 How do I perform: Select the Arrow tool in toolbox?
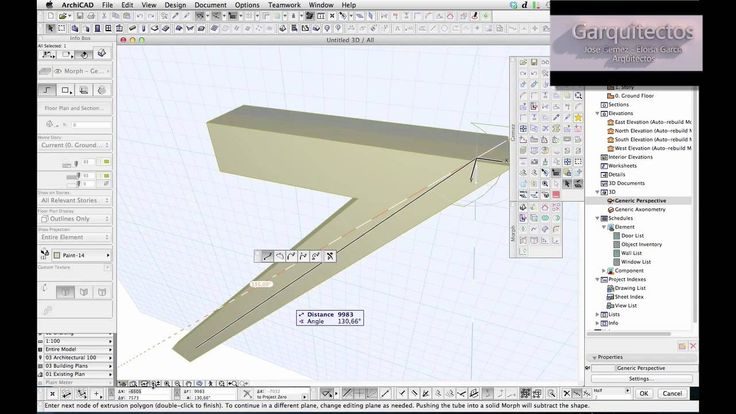(x=51, y=28)
